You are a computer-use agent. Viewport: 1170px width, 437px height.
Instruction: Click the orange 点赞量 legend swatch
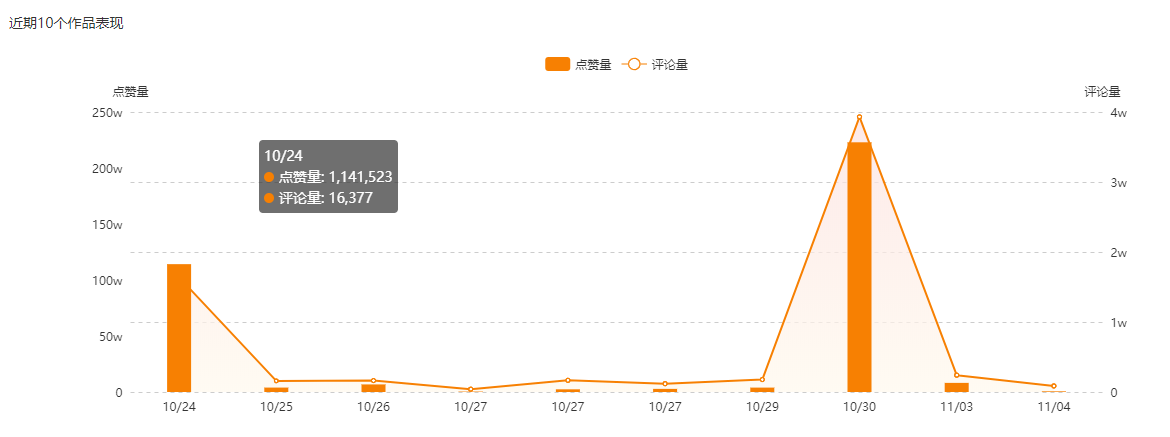point(557,65)
